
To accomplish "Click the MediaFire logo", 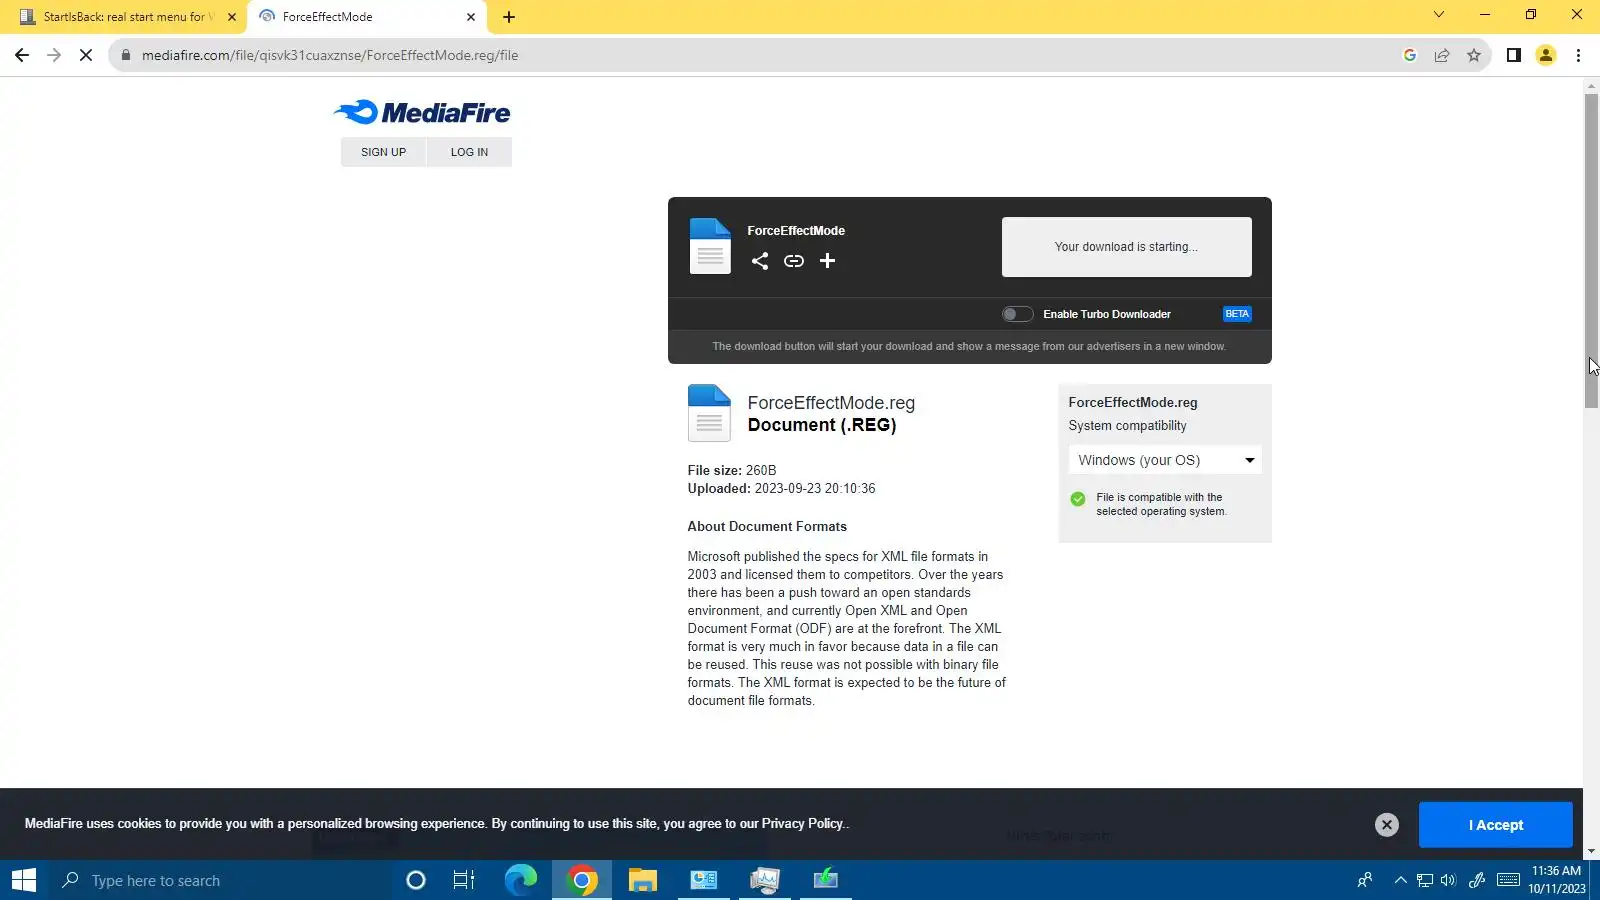I will pyautogui.click(x=422, y=113).
